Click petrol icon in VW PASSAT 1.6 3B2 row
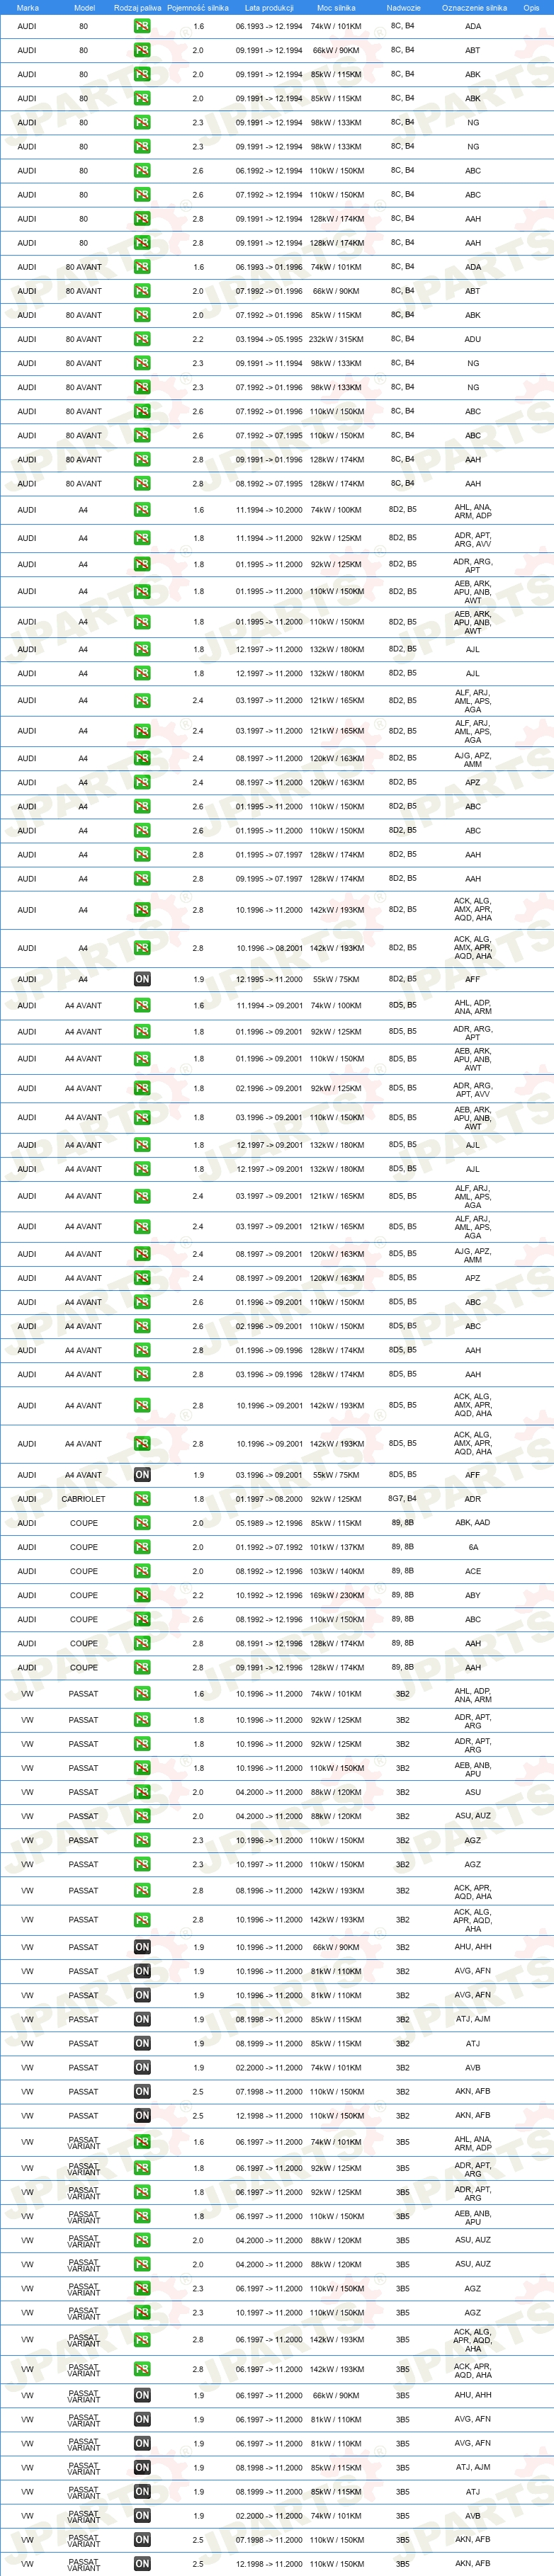The image size is (554, 2576). pos(142,1694)
